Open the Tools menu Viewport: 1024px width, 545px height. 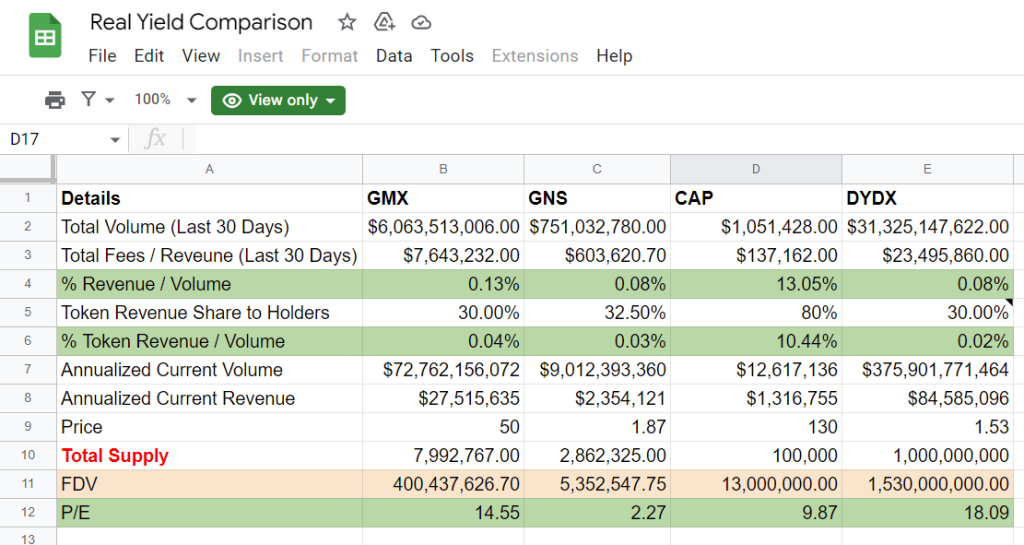pyautogui.click(x=452, y=56)
